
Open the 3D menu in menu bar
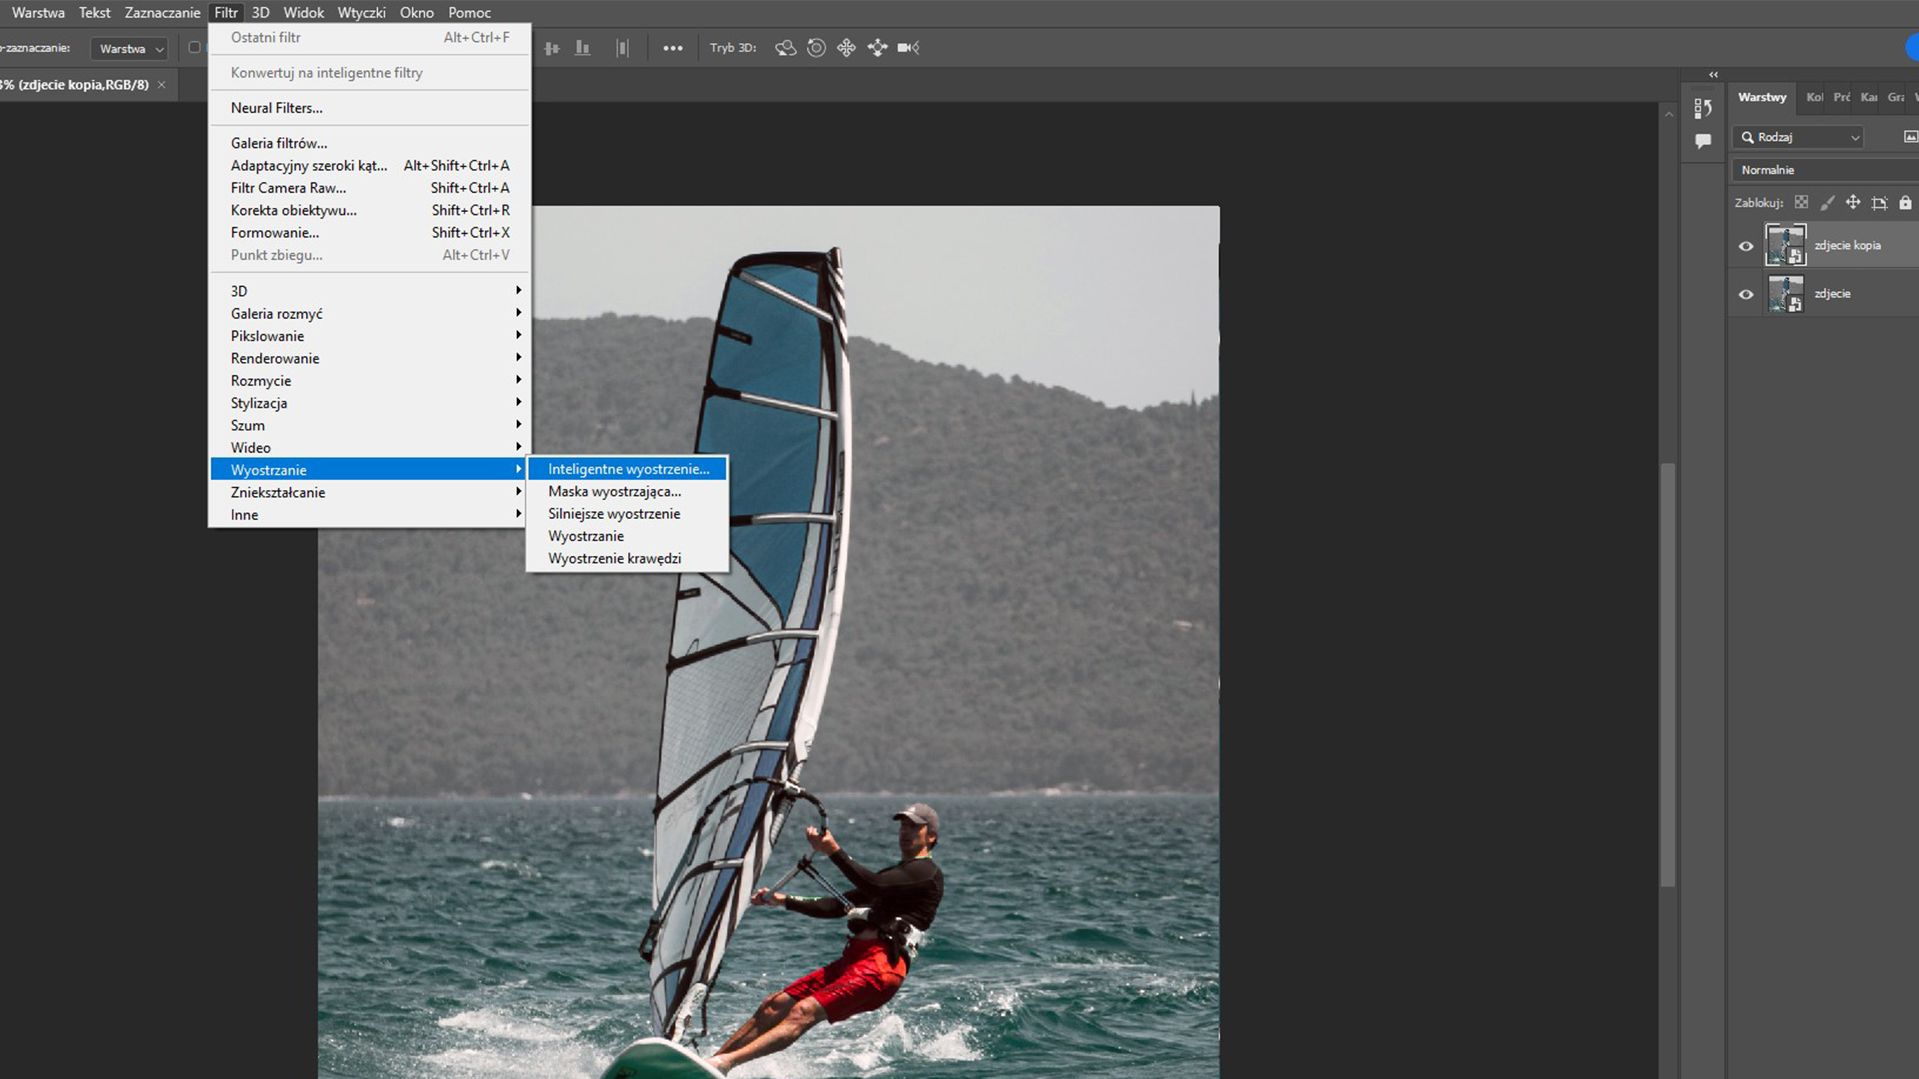tap(260, 13)
